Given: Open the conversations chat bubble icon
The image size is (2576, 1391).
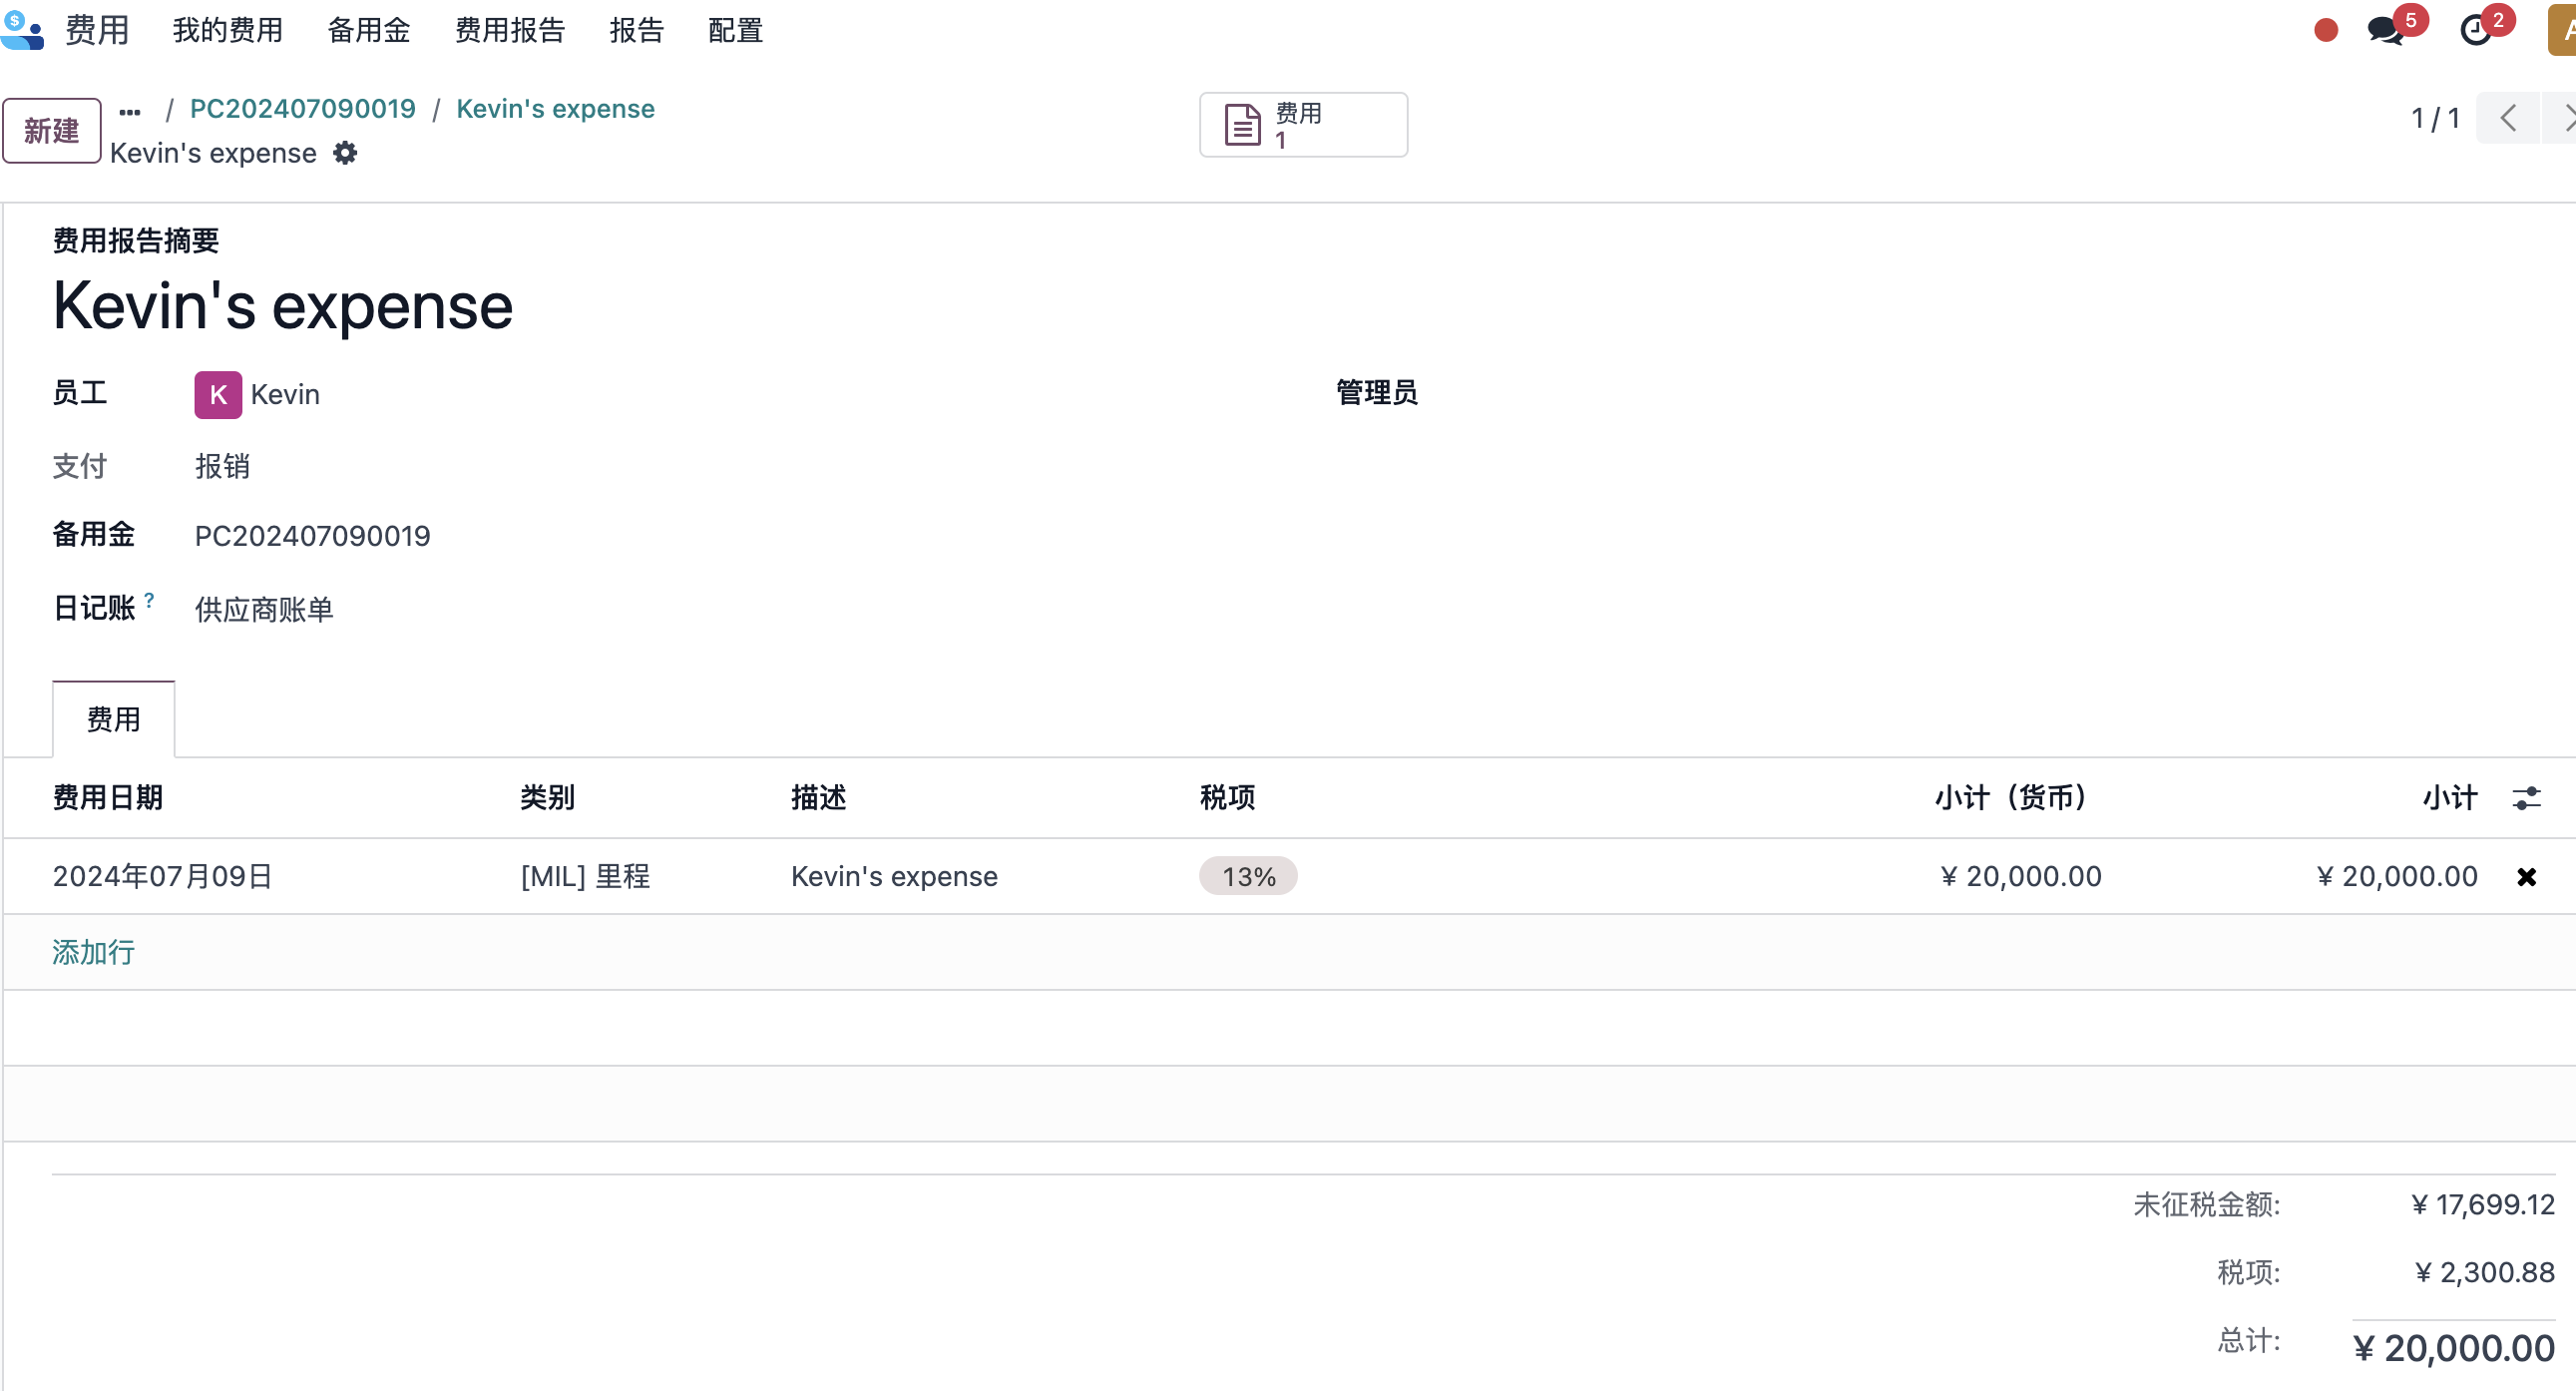Looking at the screenshot, I should [x=2386, y=30].
